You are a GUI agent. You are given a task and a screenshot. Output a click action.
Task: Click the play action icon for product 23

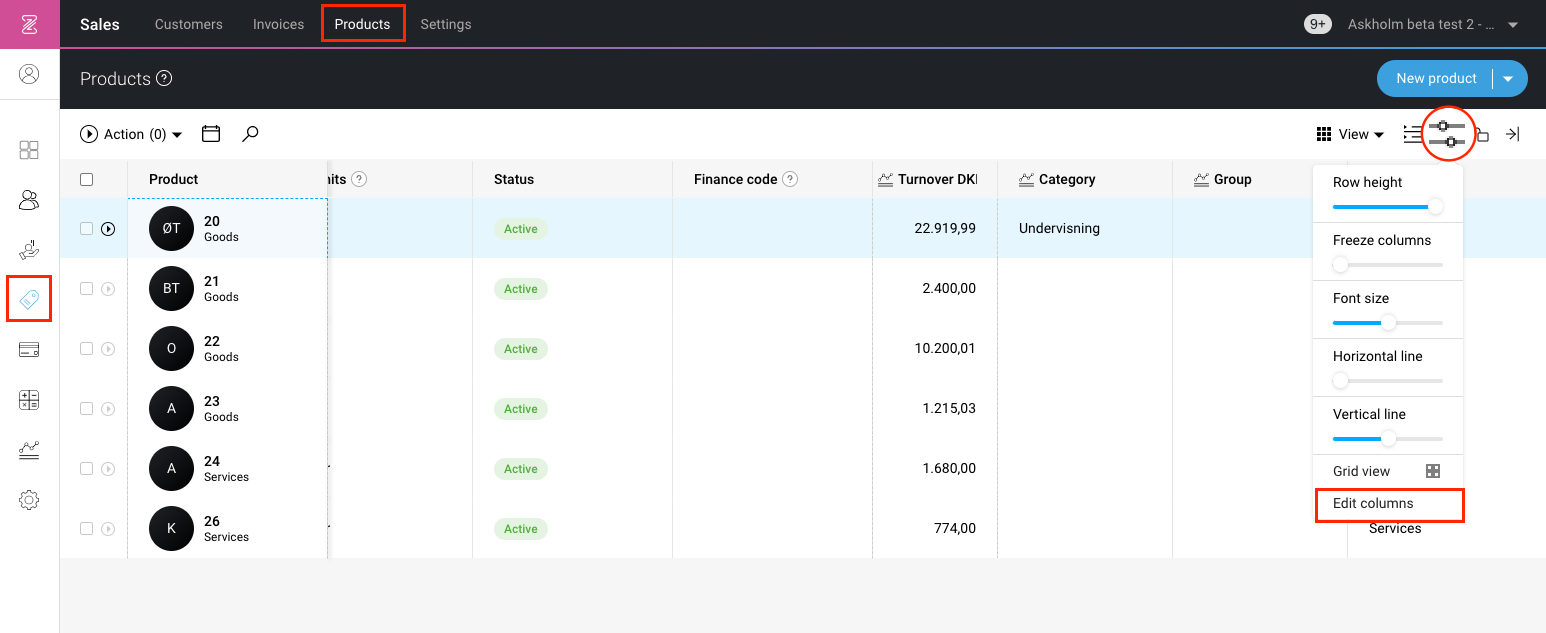[x=108, y=409]
